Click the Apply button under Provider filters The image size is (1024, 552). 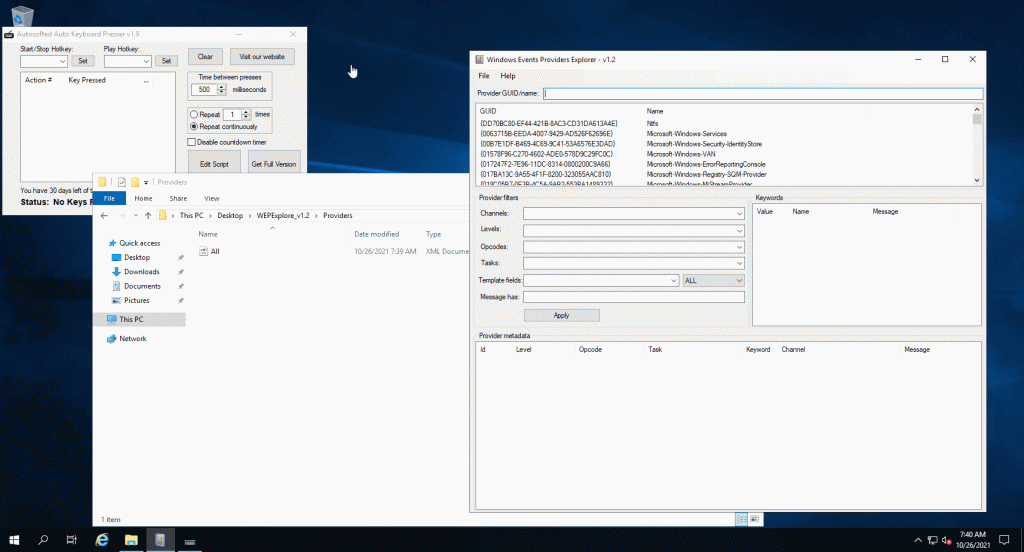tap(561, 315)
